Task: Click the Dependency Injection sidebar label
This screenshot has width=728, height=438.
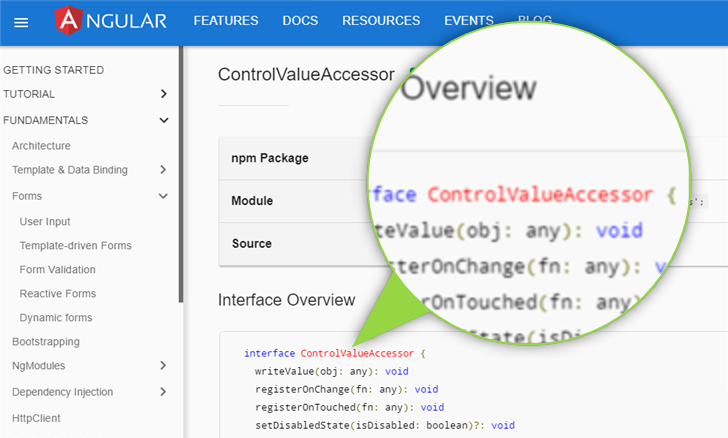Action: click(62, 392)
